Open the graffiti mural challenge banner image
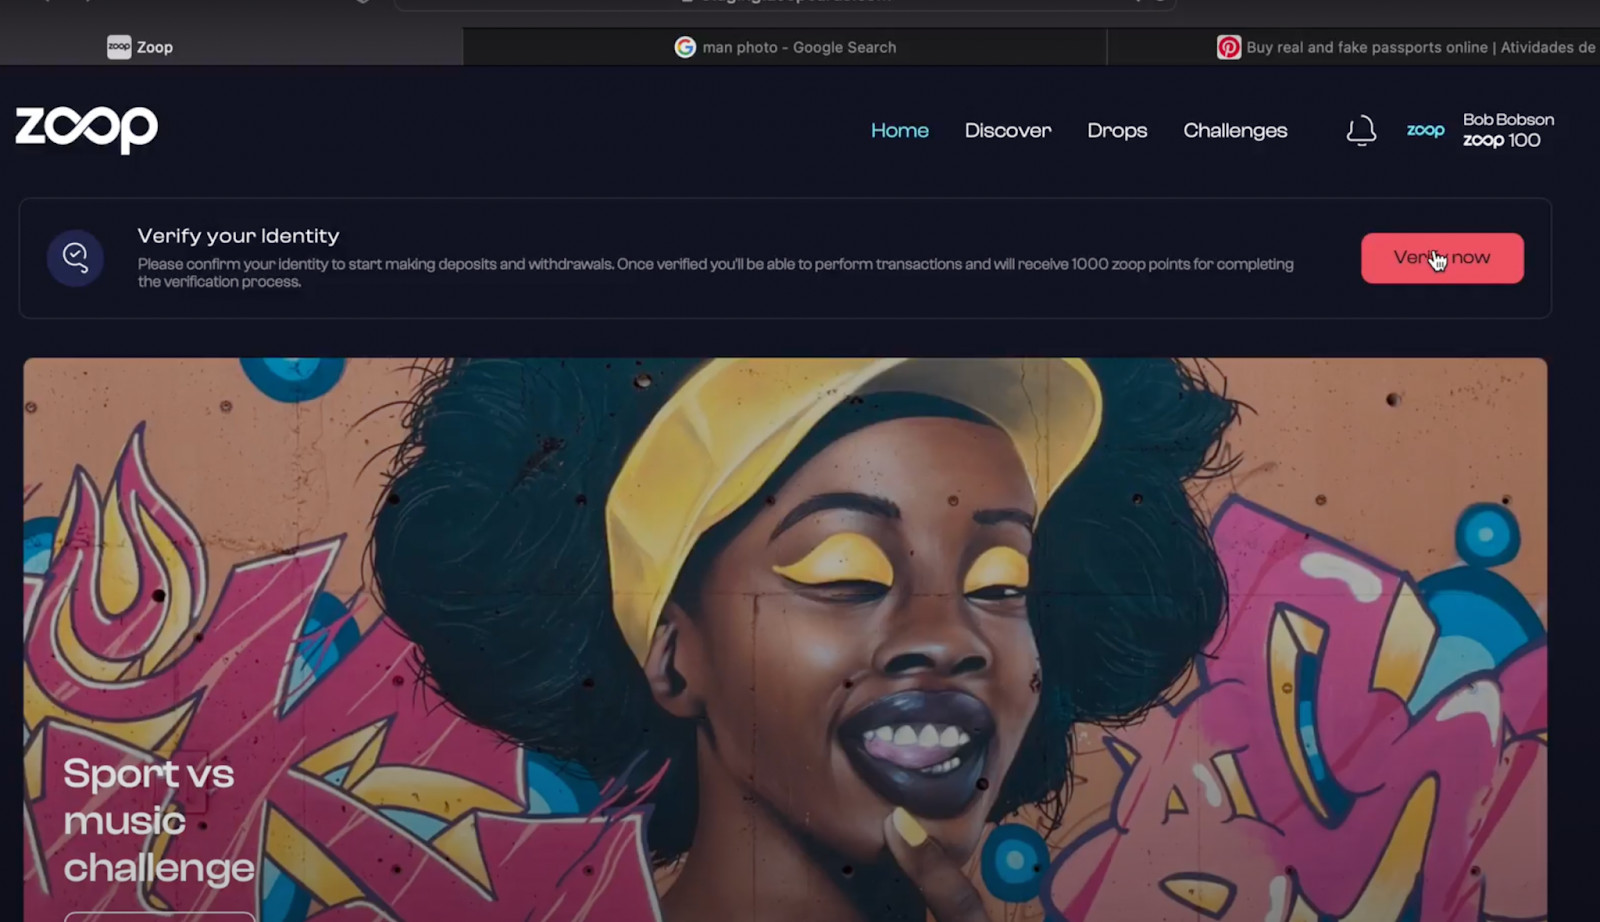 click(785, 640)
